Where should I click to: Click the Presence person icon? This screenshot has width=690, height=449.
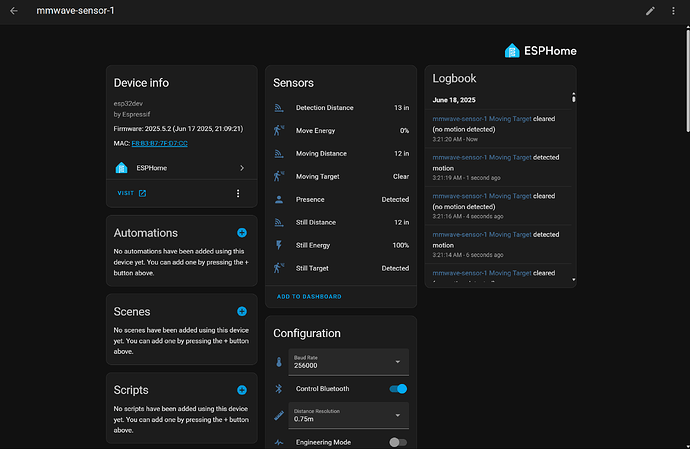coord(279,199)
